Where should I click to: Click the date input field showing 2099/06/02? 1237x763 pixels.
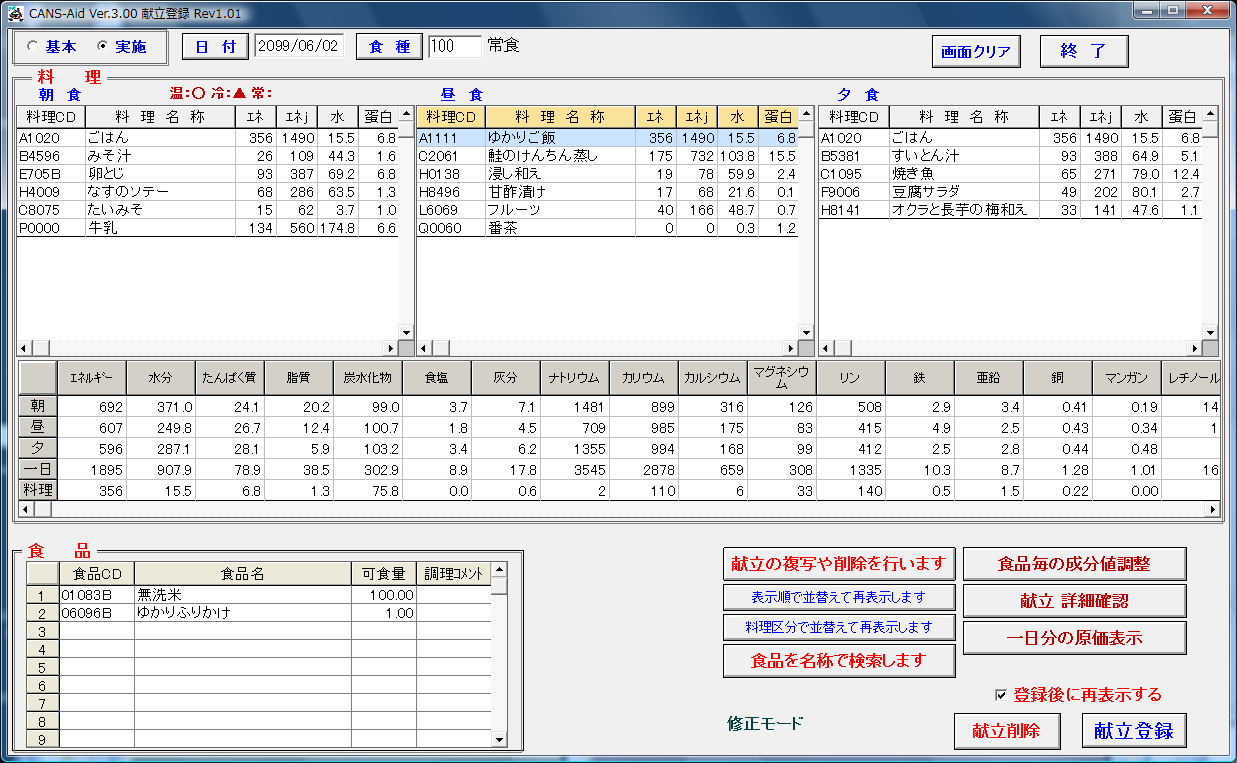pos(299,47)
